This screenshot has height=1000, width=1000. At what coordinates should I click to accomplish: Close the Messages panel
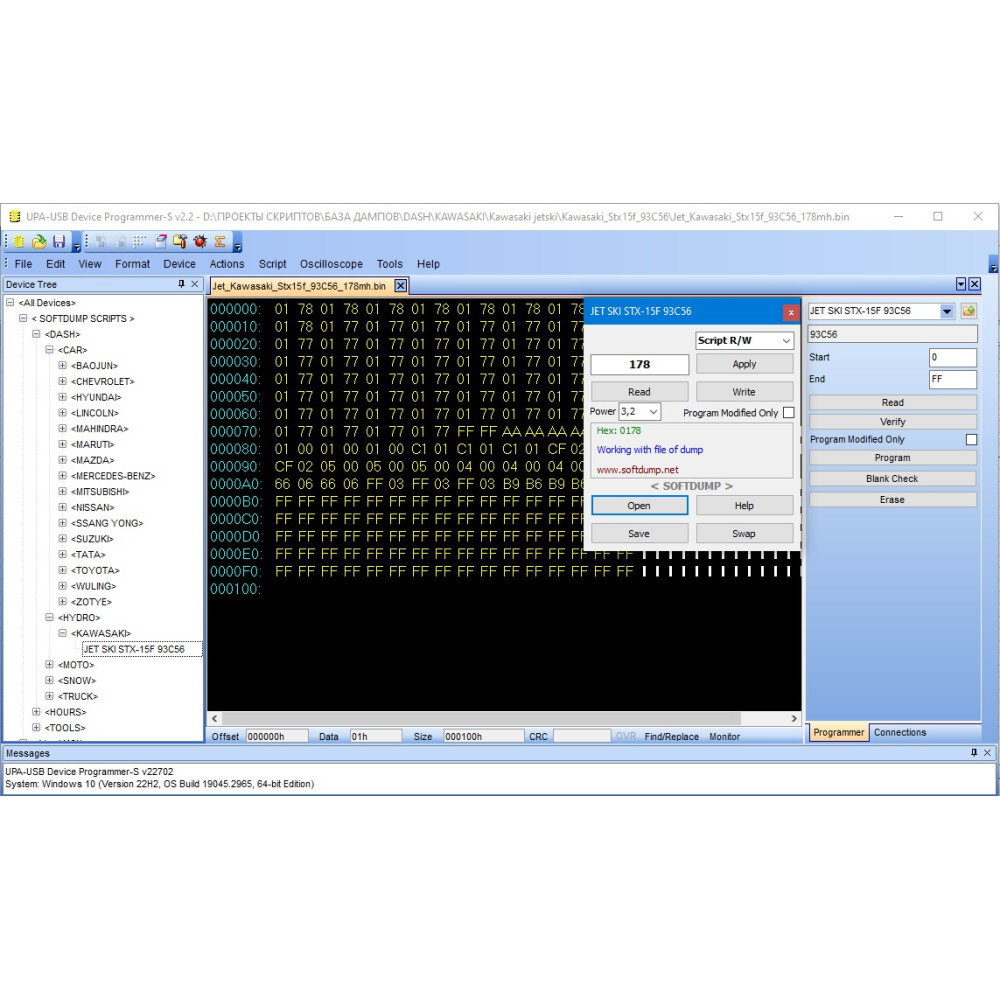(987, 753)
